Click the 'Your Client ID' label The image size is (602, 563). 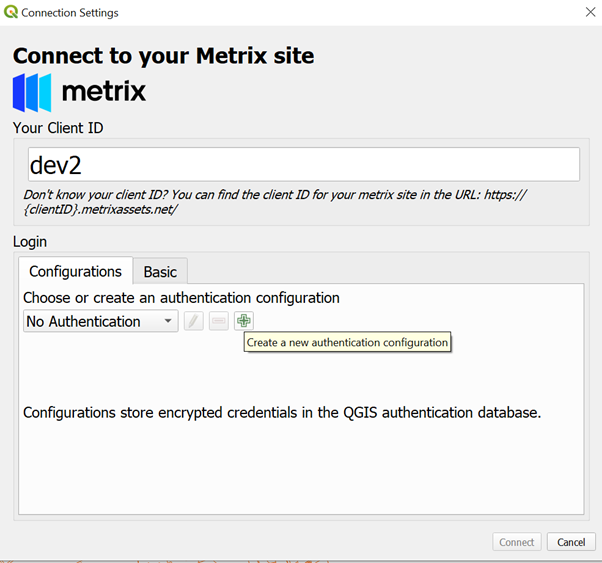pos(58,128)
